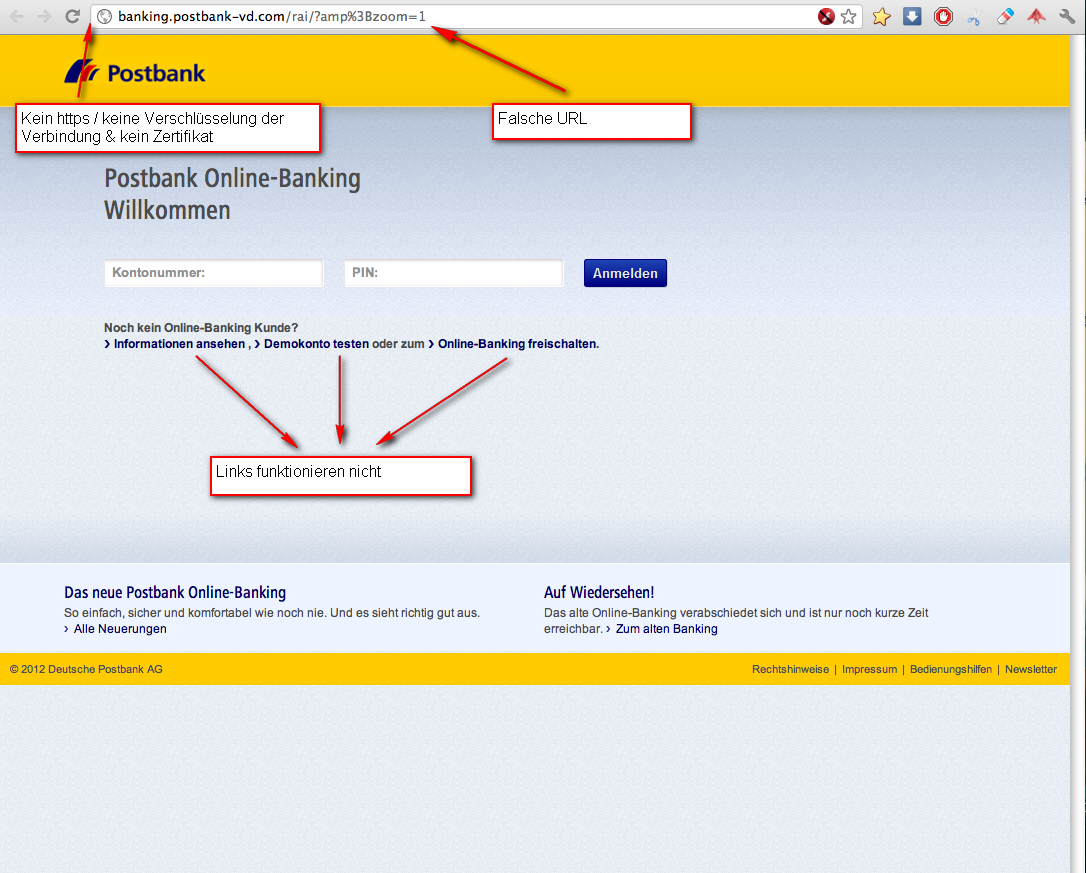Image resolution: width=1086 pixels, height=873 pixels.
Task: Click the blue download arrow extension icon
Action: (912, 17)
